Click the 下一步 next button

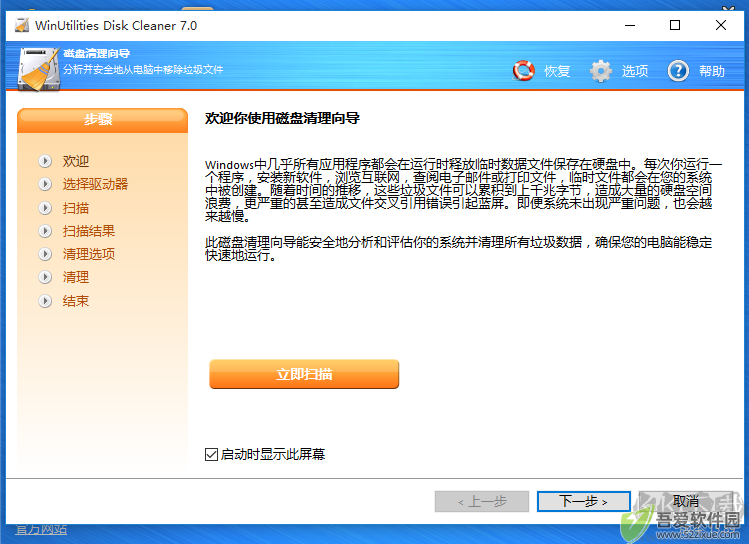point(583,501)
